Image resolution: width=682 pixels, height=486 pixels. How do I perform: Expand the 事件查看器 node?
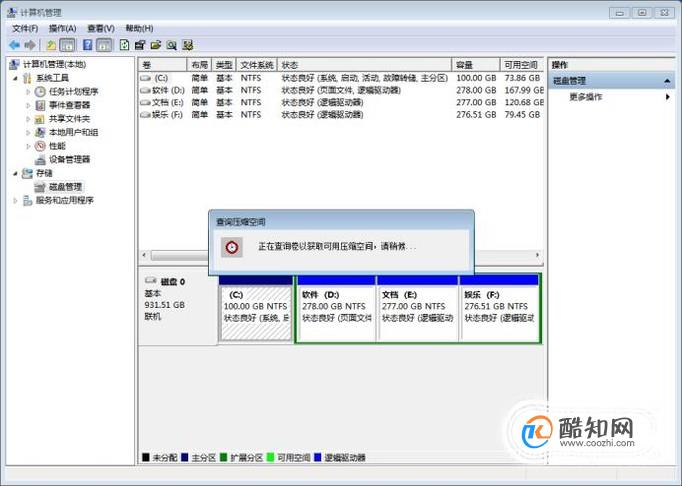tap(28, 105)
